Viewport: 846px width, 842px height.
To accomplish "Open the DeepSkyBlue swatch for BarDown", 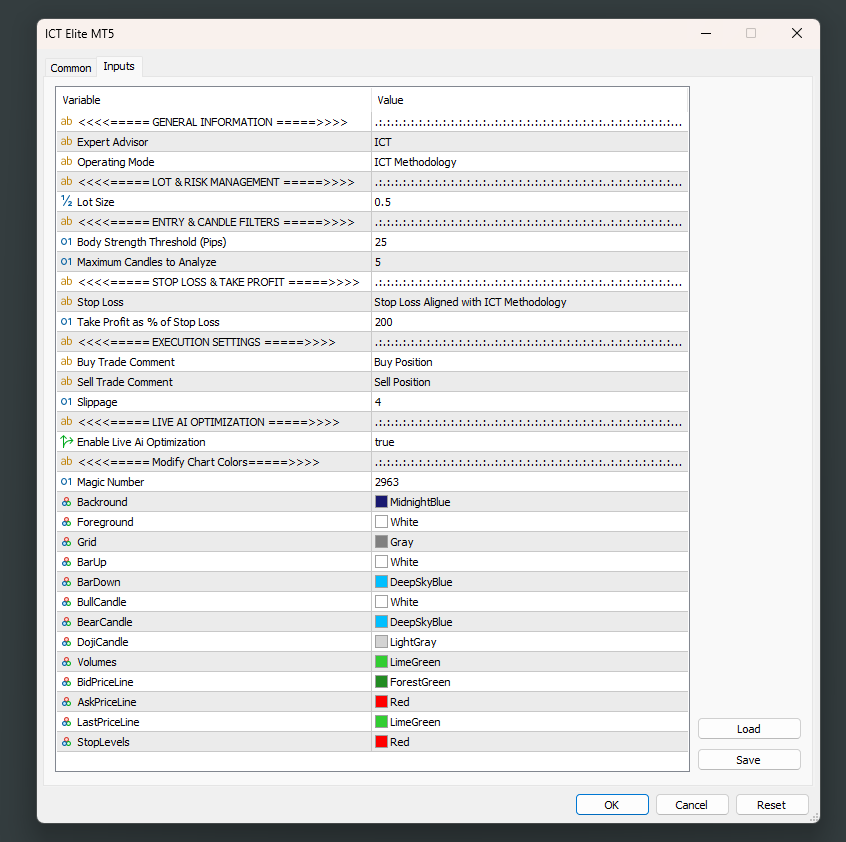I will [x=381, y=581].
